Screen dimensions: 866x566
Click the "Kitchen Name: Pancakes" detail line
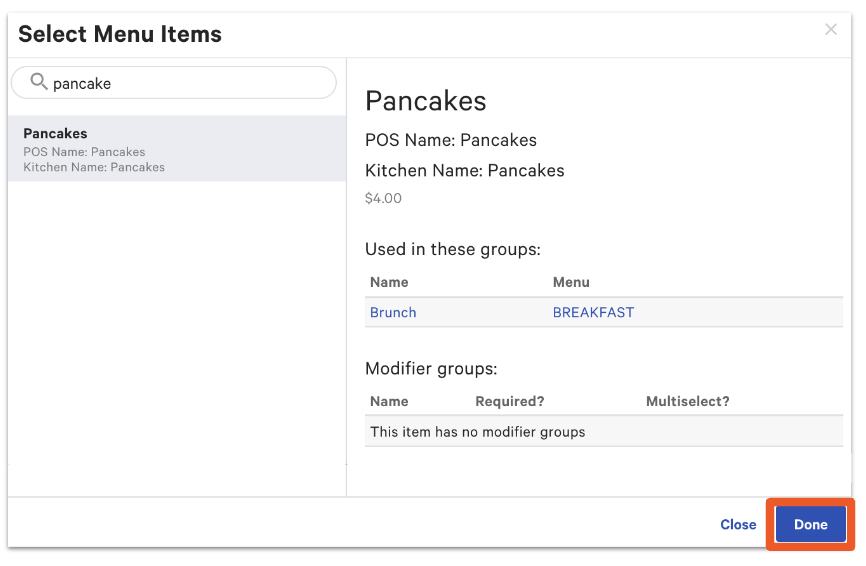click(x=465, y=170)
